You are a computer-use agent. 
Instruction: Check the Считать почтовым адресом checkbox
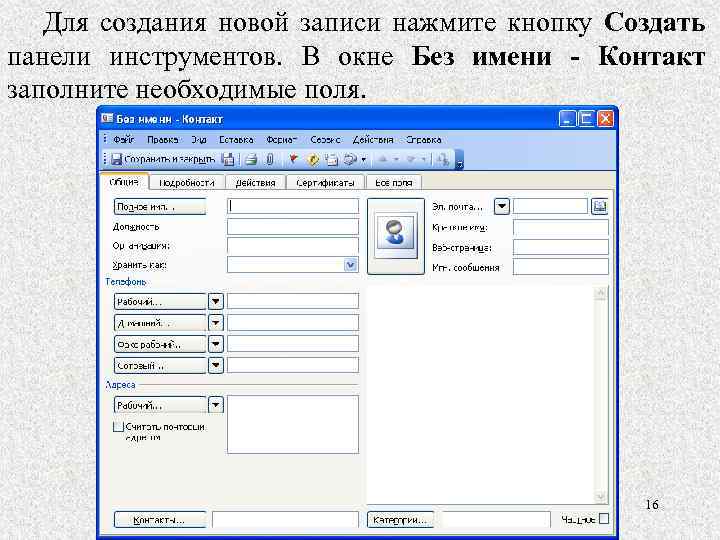tap(118, 427)
